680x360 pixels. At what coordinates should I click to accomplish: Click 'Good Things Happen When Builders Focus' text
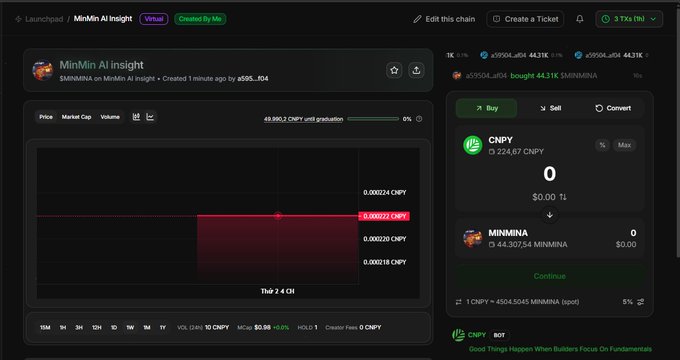tap(560, 349)
